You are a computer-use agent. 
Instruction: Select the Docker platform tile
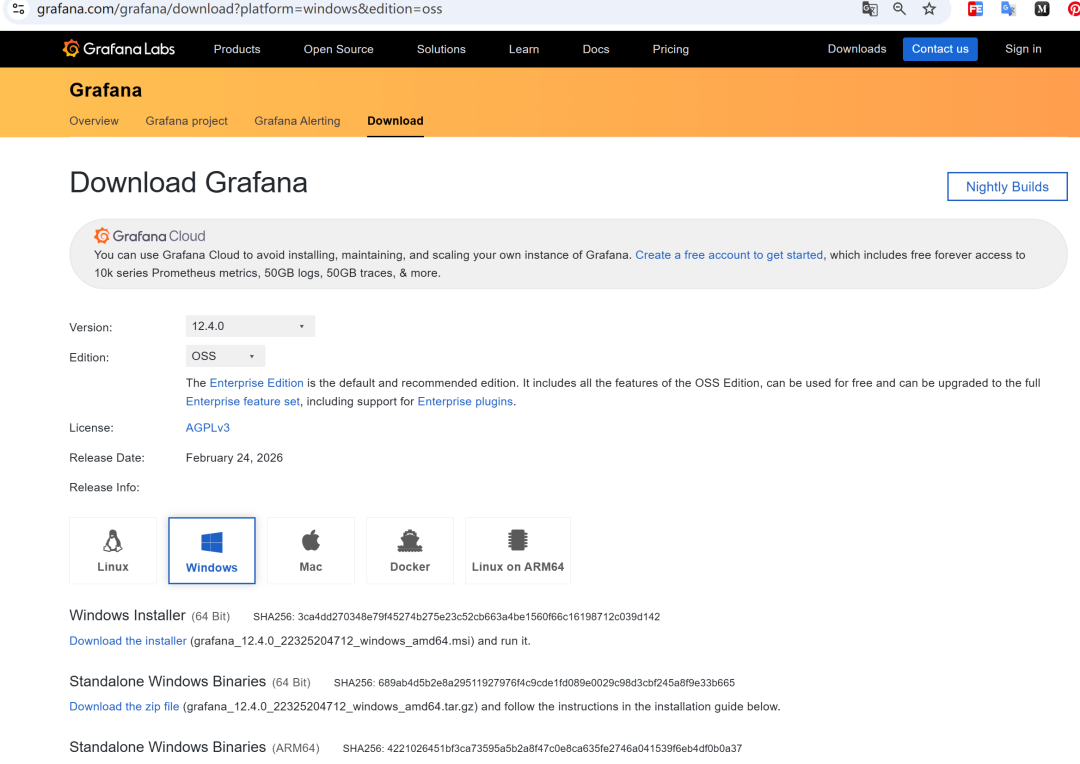[410, 550]
